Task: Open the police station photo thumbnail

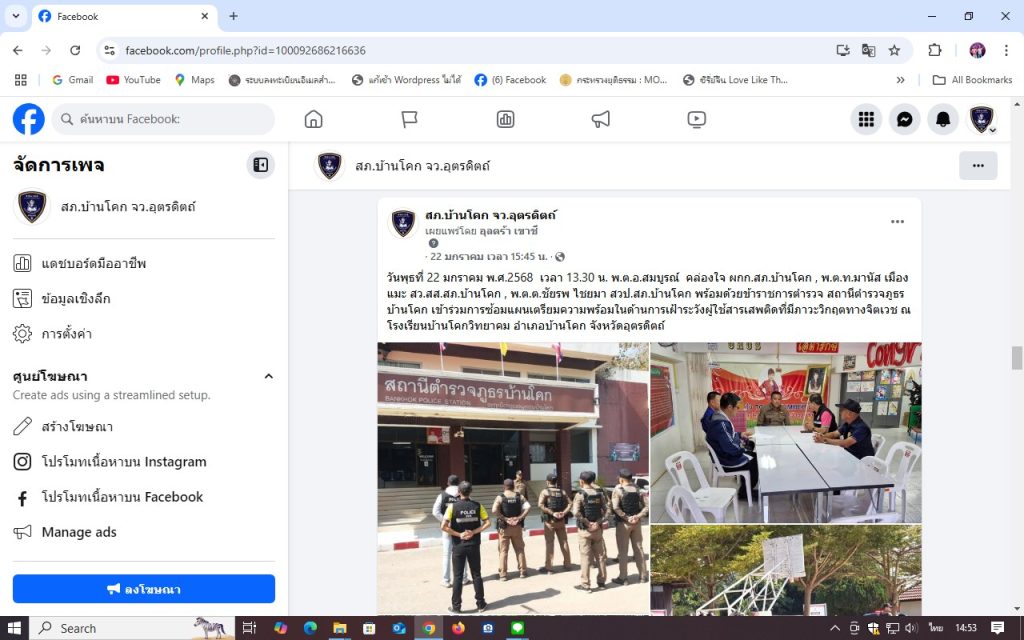Action: pyautogui.click(x=512, y=477)
